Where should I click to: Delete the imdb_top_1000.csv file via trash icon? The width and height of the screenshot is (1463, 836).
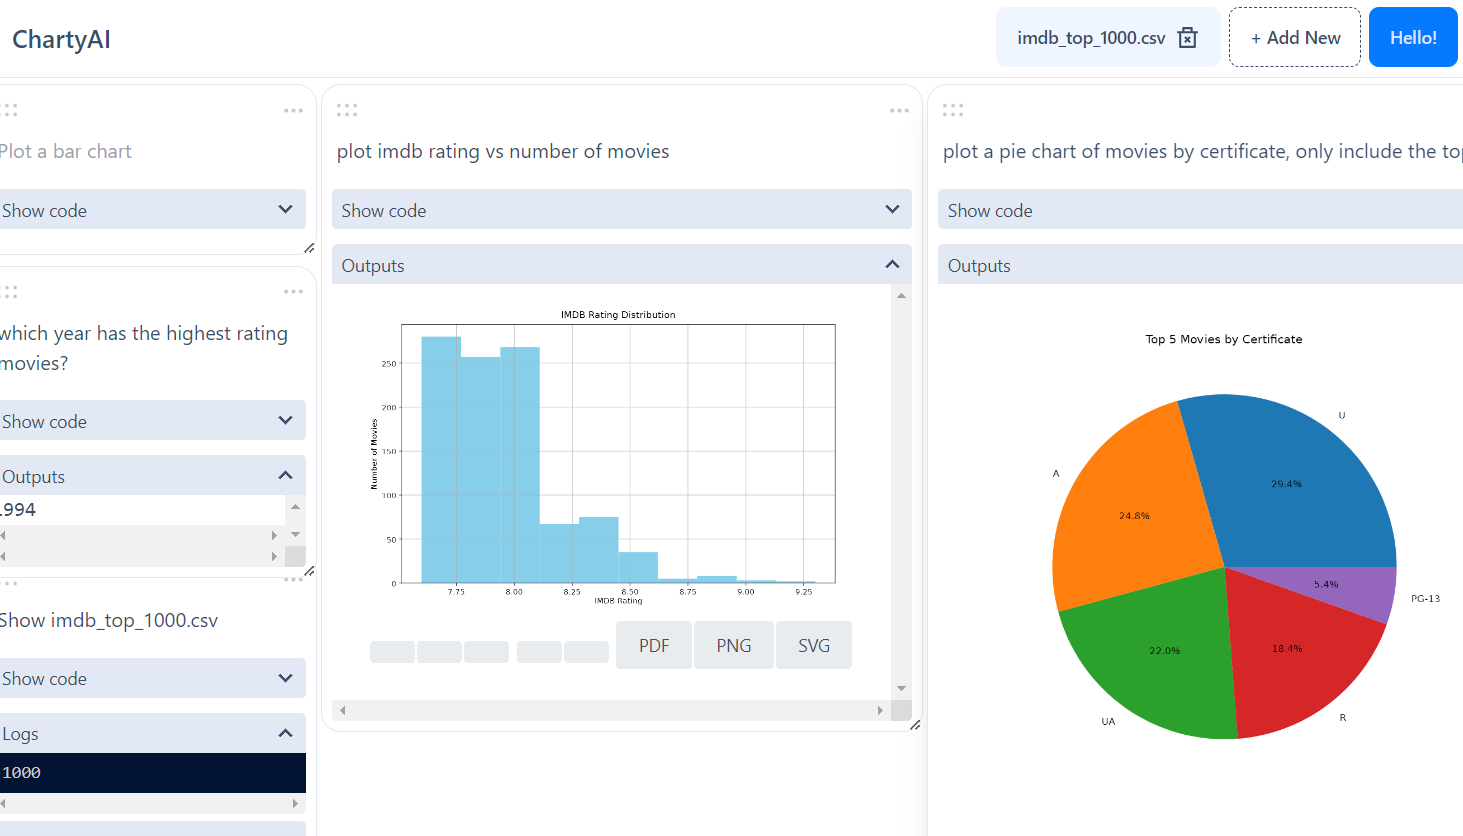pos(1187,38)
